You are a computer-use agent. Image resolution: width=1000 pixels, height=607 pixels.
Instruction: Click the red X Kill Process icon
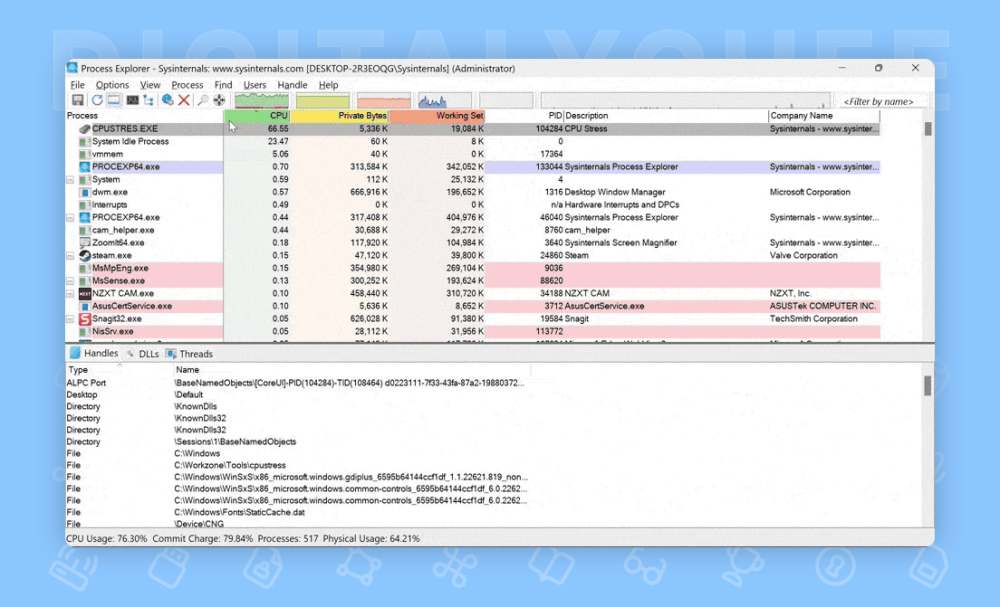[184, 100]
